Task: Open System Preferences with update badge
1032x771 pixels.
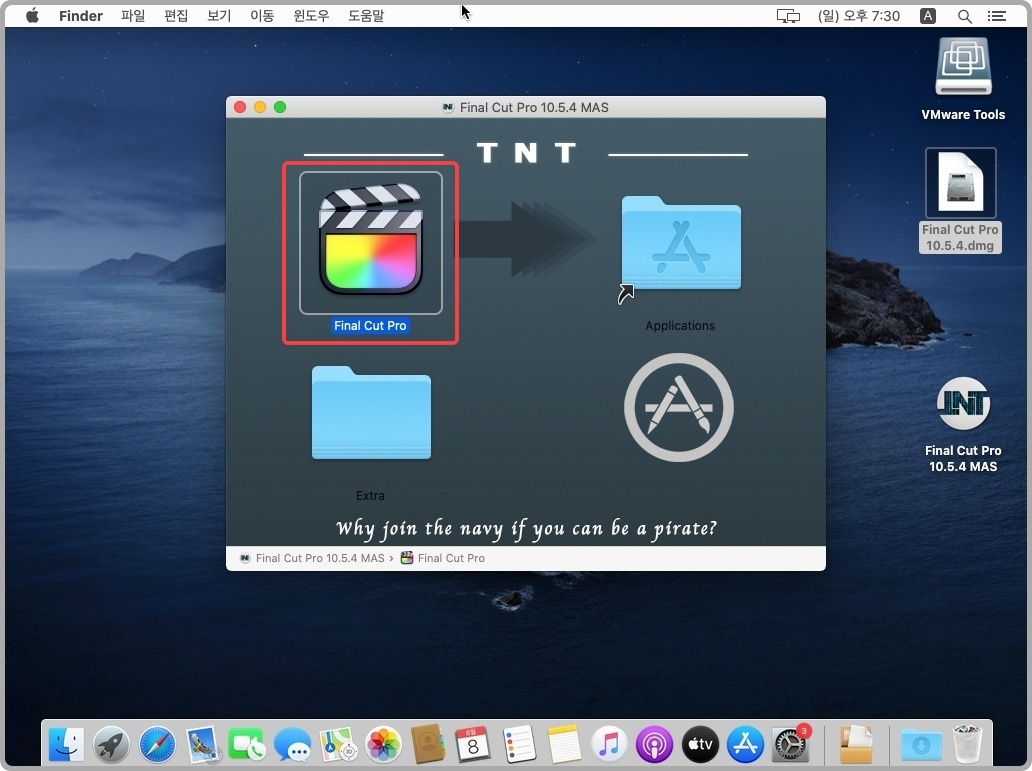Action: [x=790, y=745]
